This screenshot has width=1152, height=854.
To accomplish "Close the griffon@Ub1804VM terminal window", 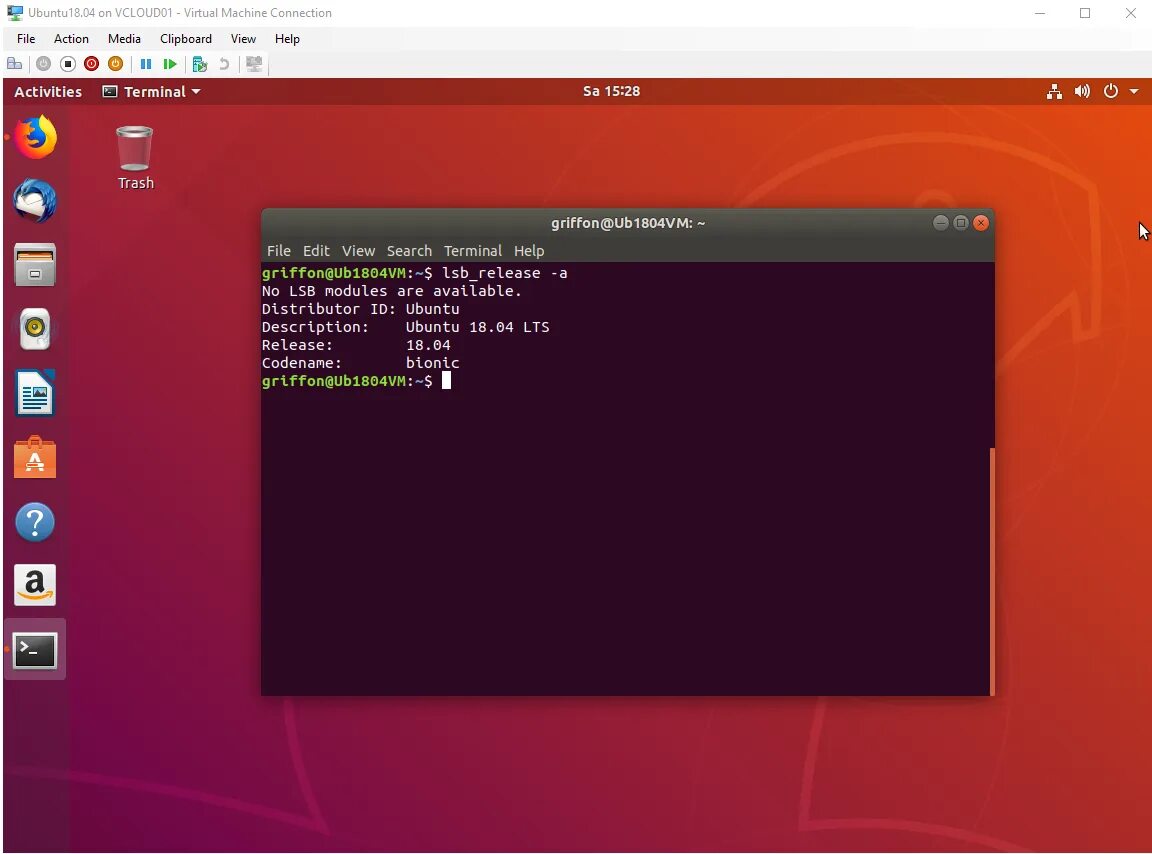I will (x=981, y=223).
